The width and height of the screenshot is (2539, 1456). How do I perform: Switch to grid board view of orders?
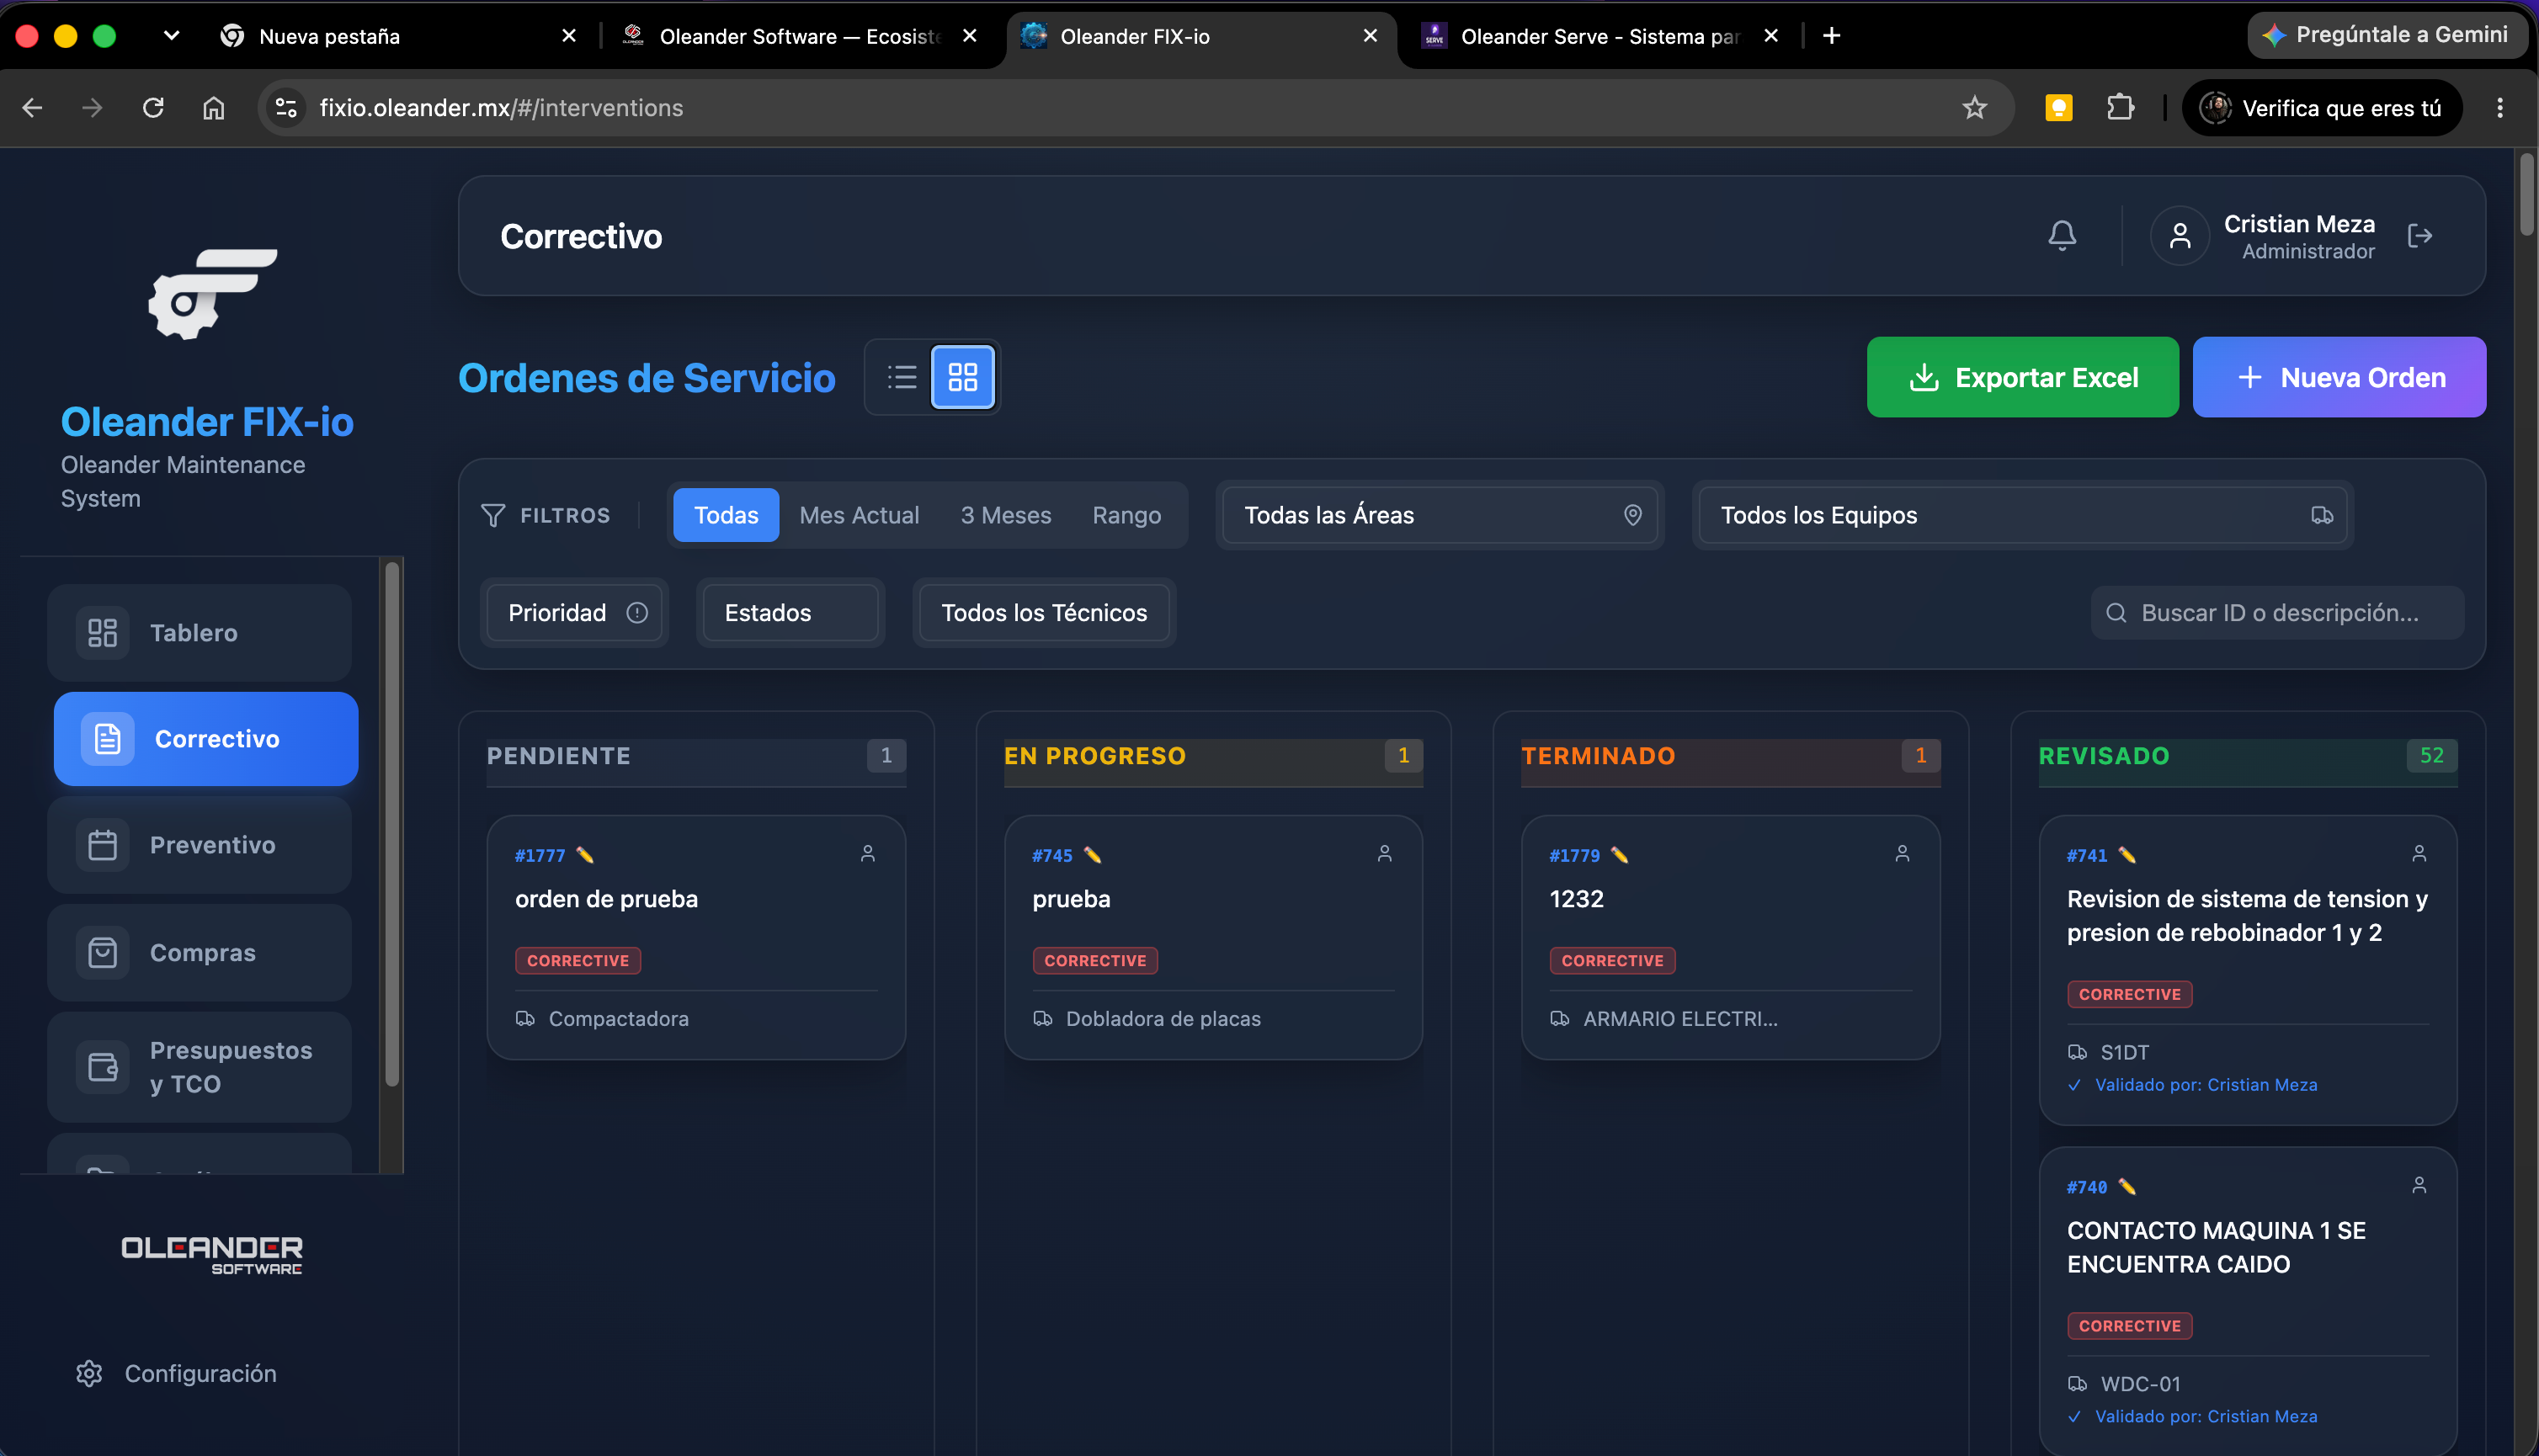point(962,377)
